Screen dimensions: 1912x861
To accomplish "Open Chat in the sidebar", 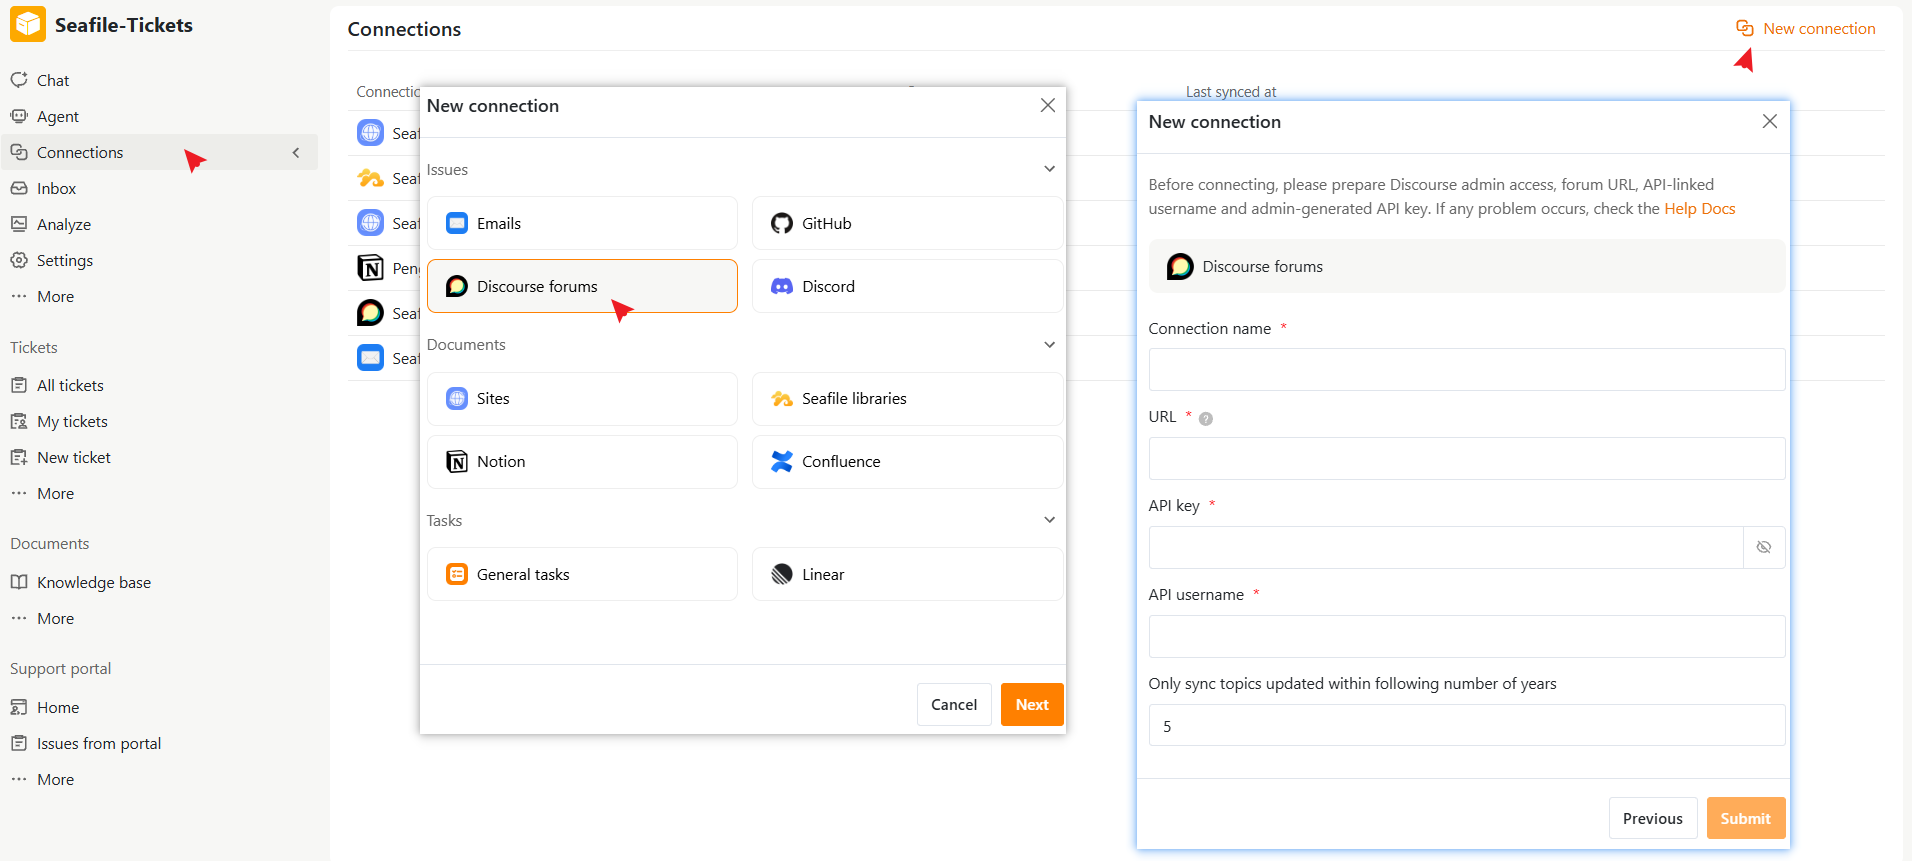I will point(52,80).
